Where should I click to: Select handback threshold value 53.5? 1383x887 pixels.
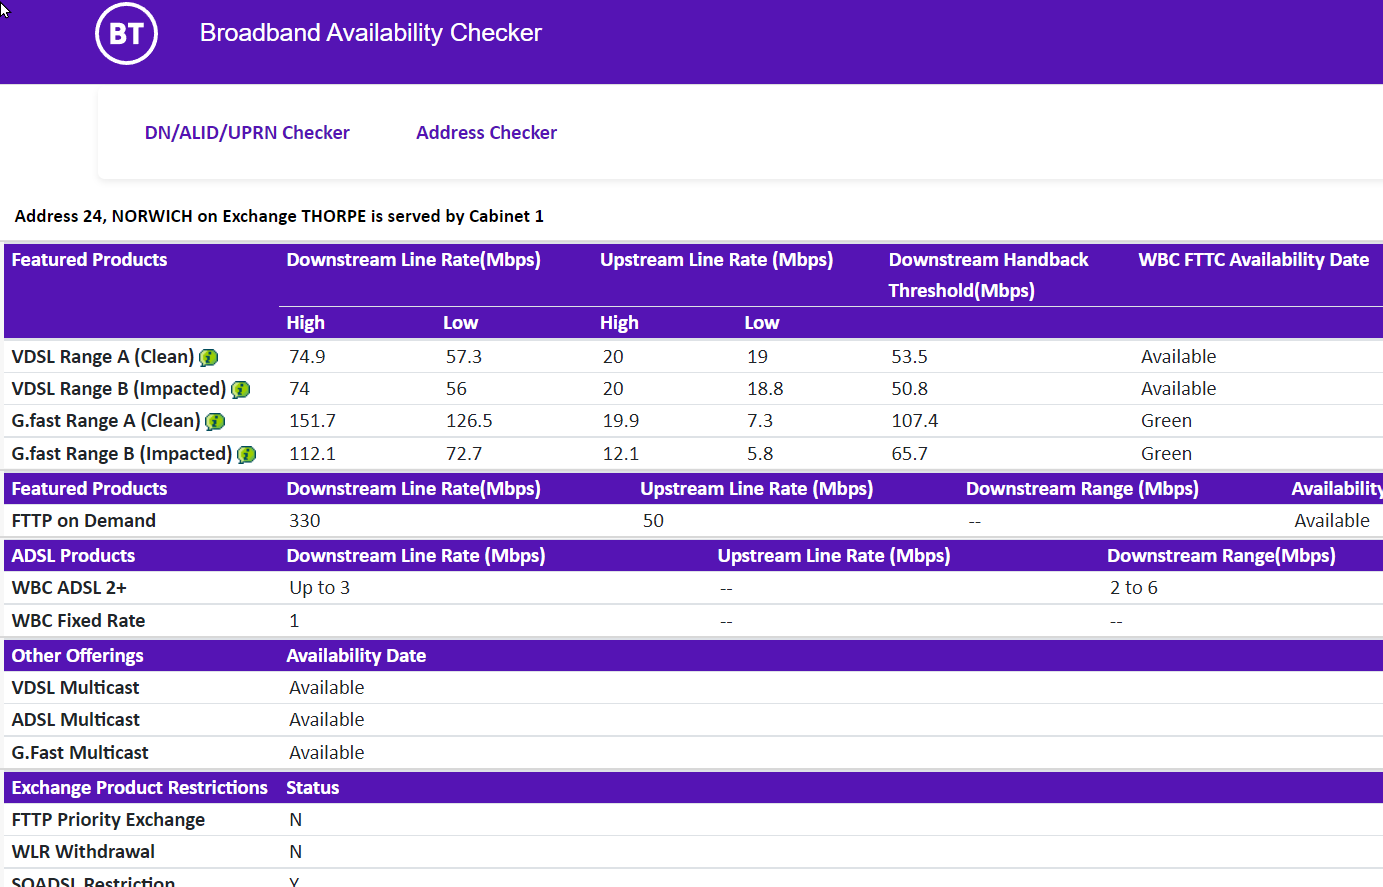pyautogui.click(x=910, y=357)
